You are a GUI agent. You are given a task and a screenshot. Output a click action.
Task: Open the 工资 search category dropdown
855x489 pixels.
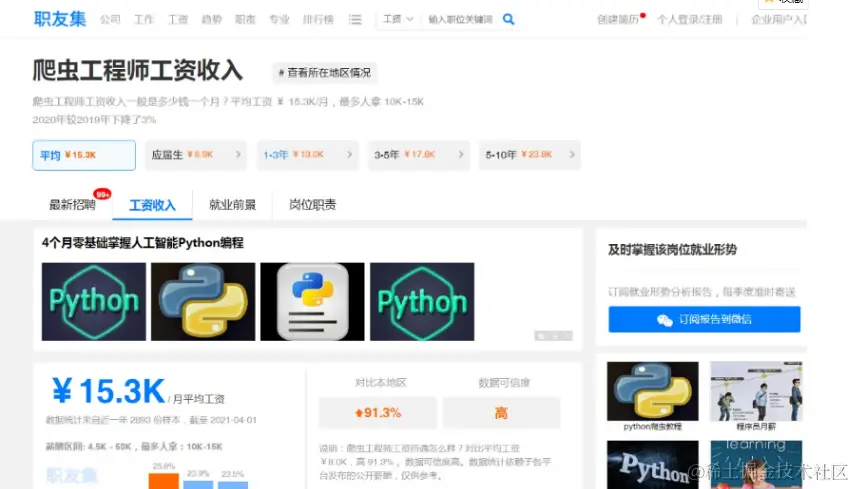point(398,19)
